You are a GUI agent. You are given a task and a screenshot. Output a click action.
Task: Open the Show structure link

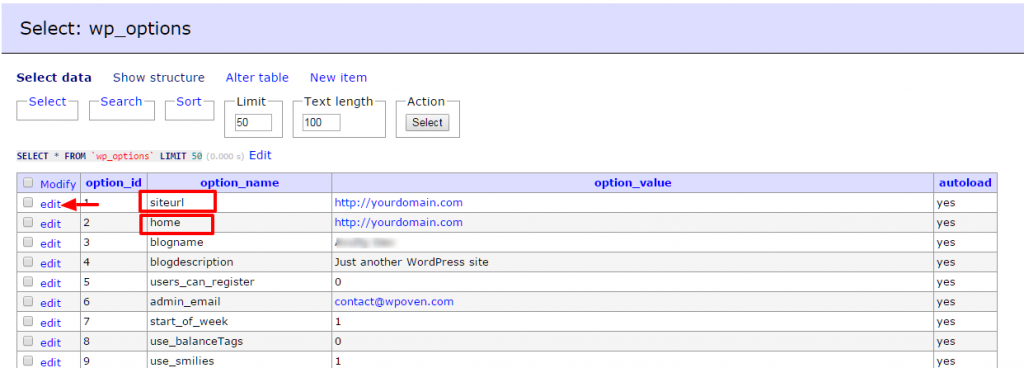point(159,78)
